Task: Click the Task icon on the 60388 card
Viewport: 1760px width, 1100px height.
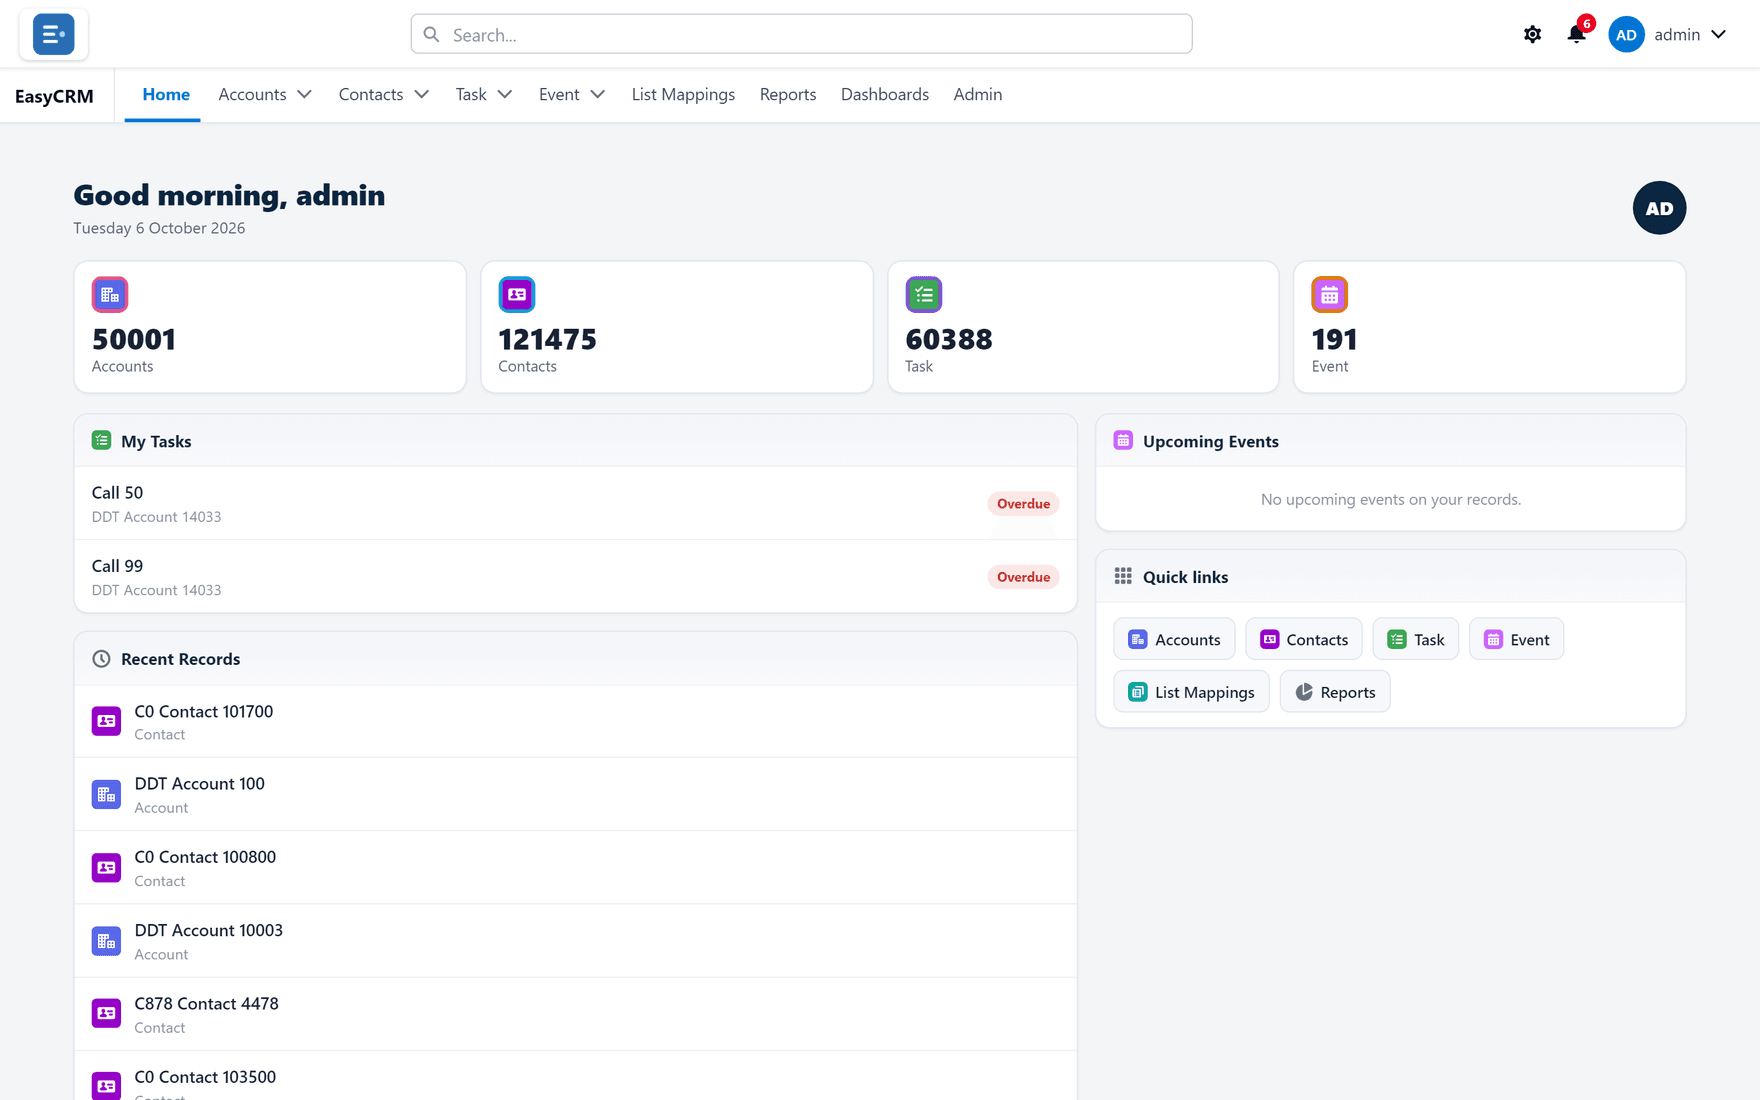Action: (x=924, y=295)
